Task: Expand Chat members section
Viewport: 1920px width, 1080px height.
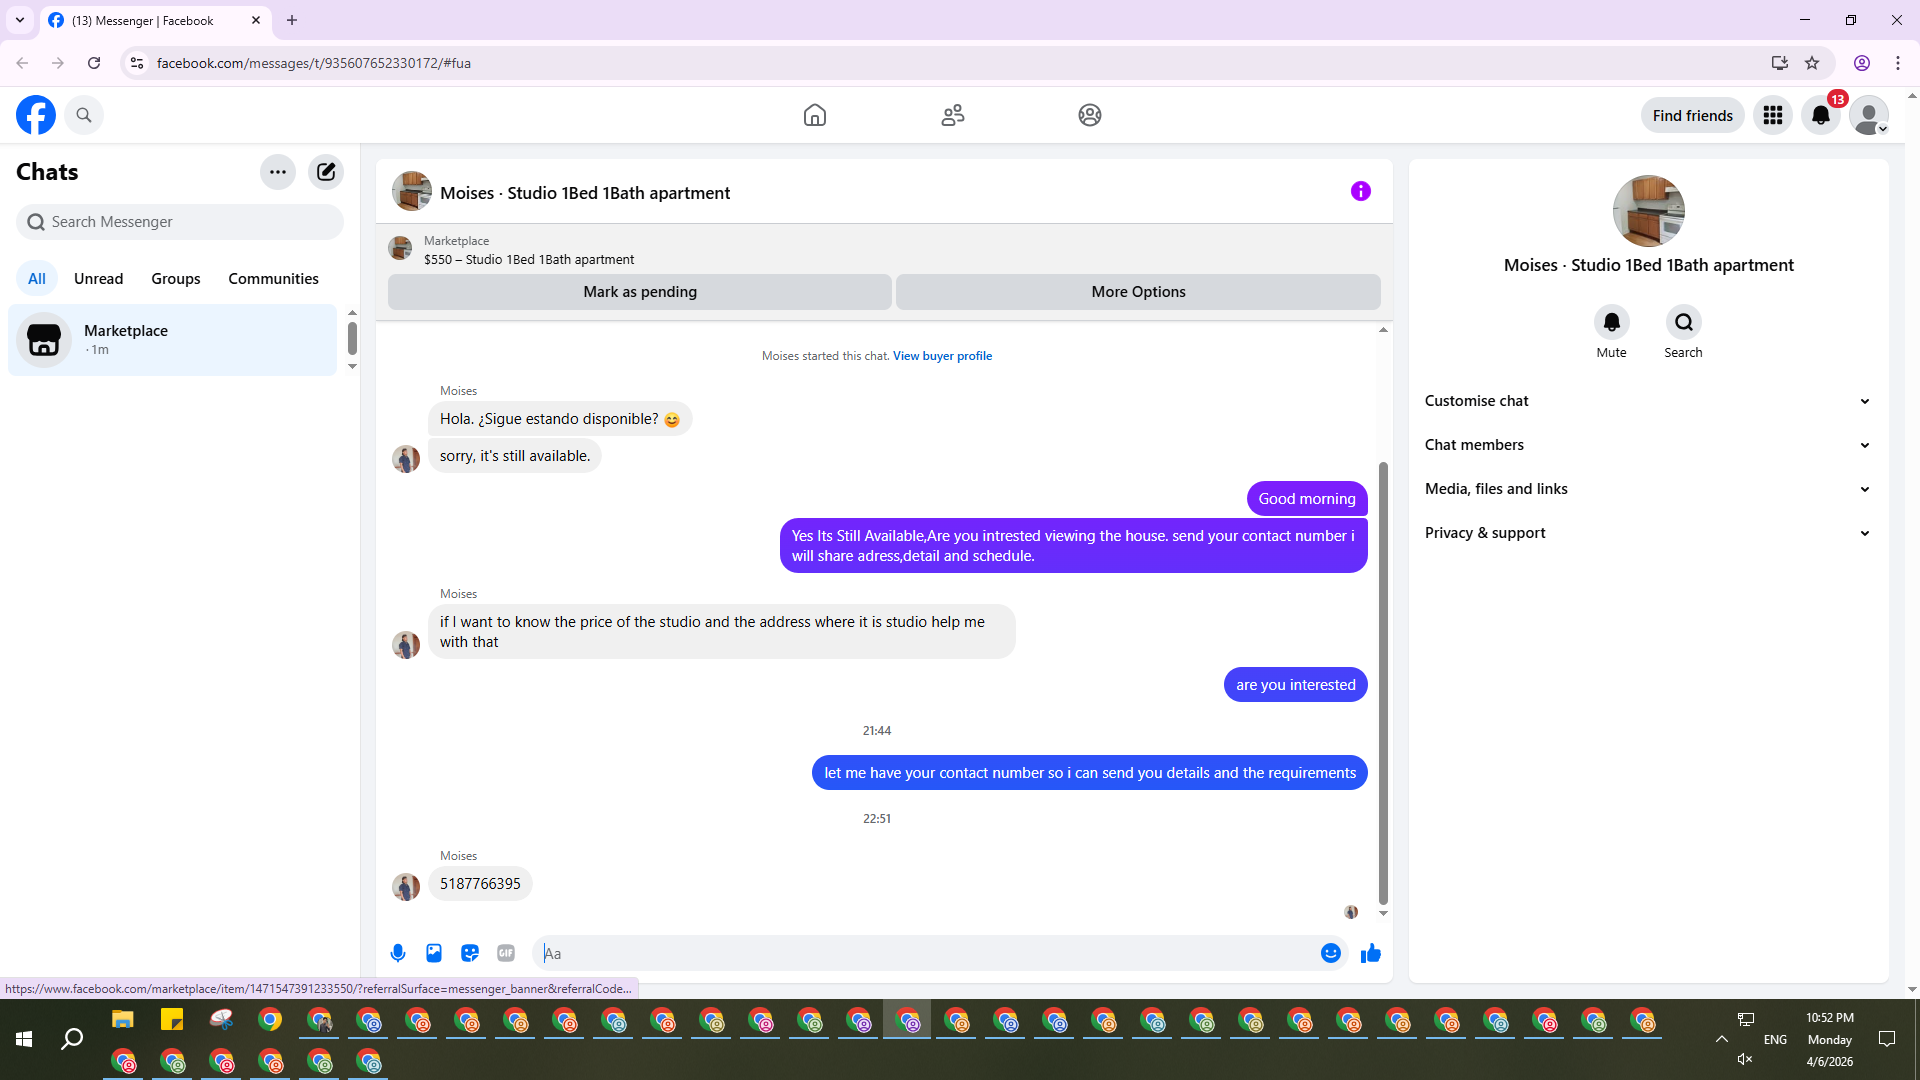Action: [1648, 445]
